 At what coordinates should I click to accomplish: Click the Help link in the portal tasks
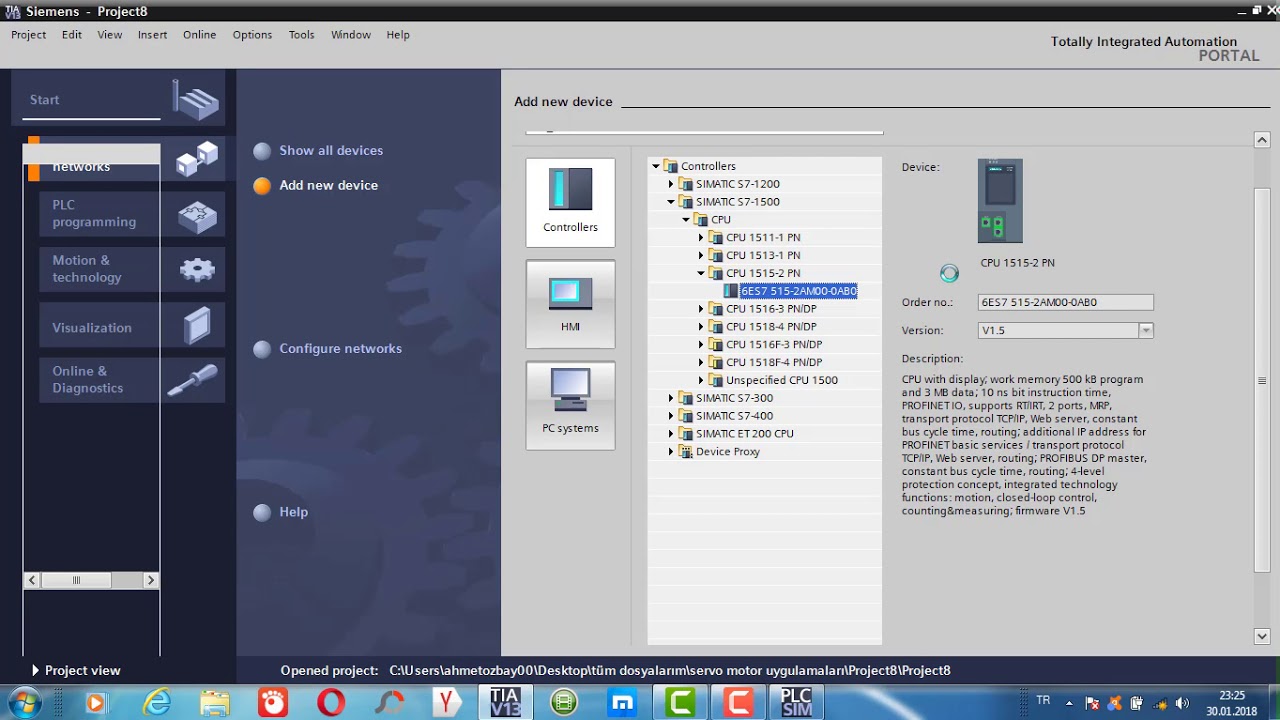pos(293,512)
